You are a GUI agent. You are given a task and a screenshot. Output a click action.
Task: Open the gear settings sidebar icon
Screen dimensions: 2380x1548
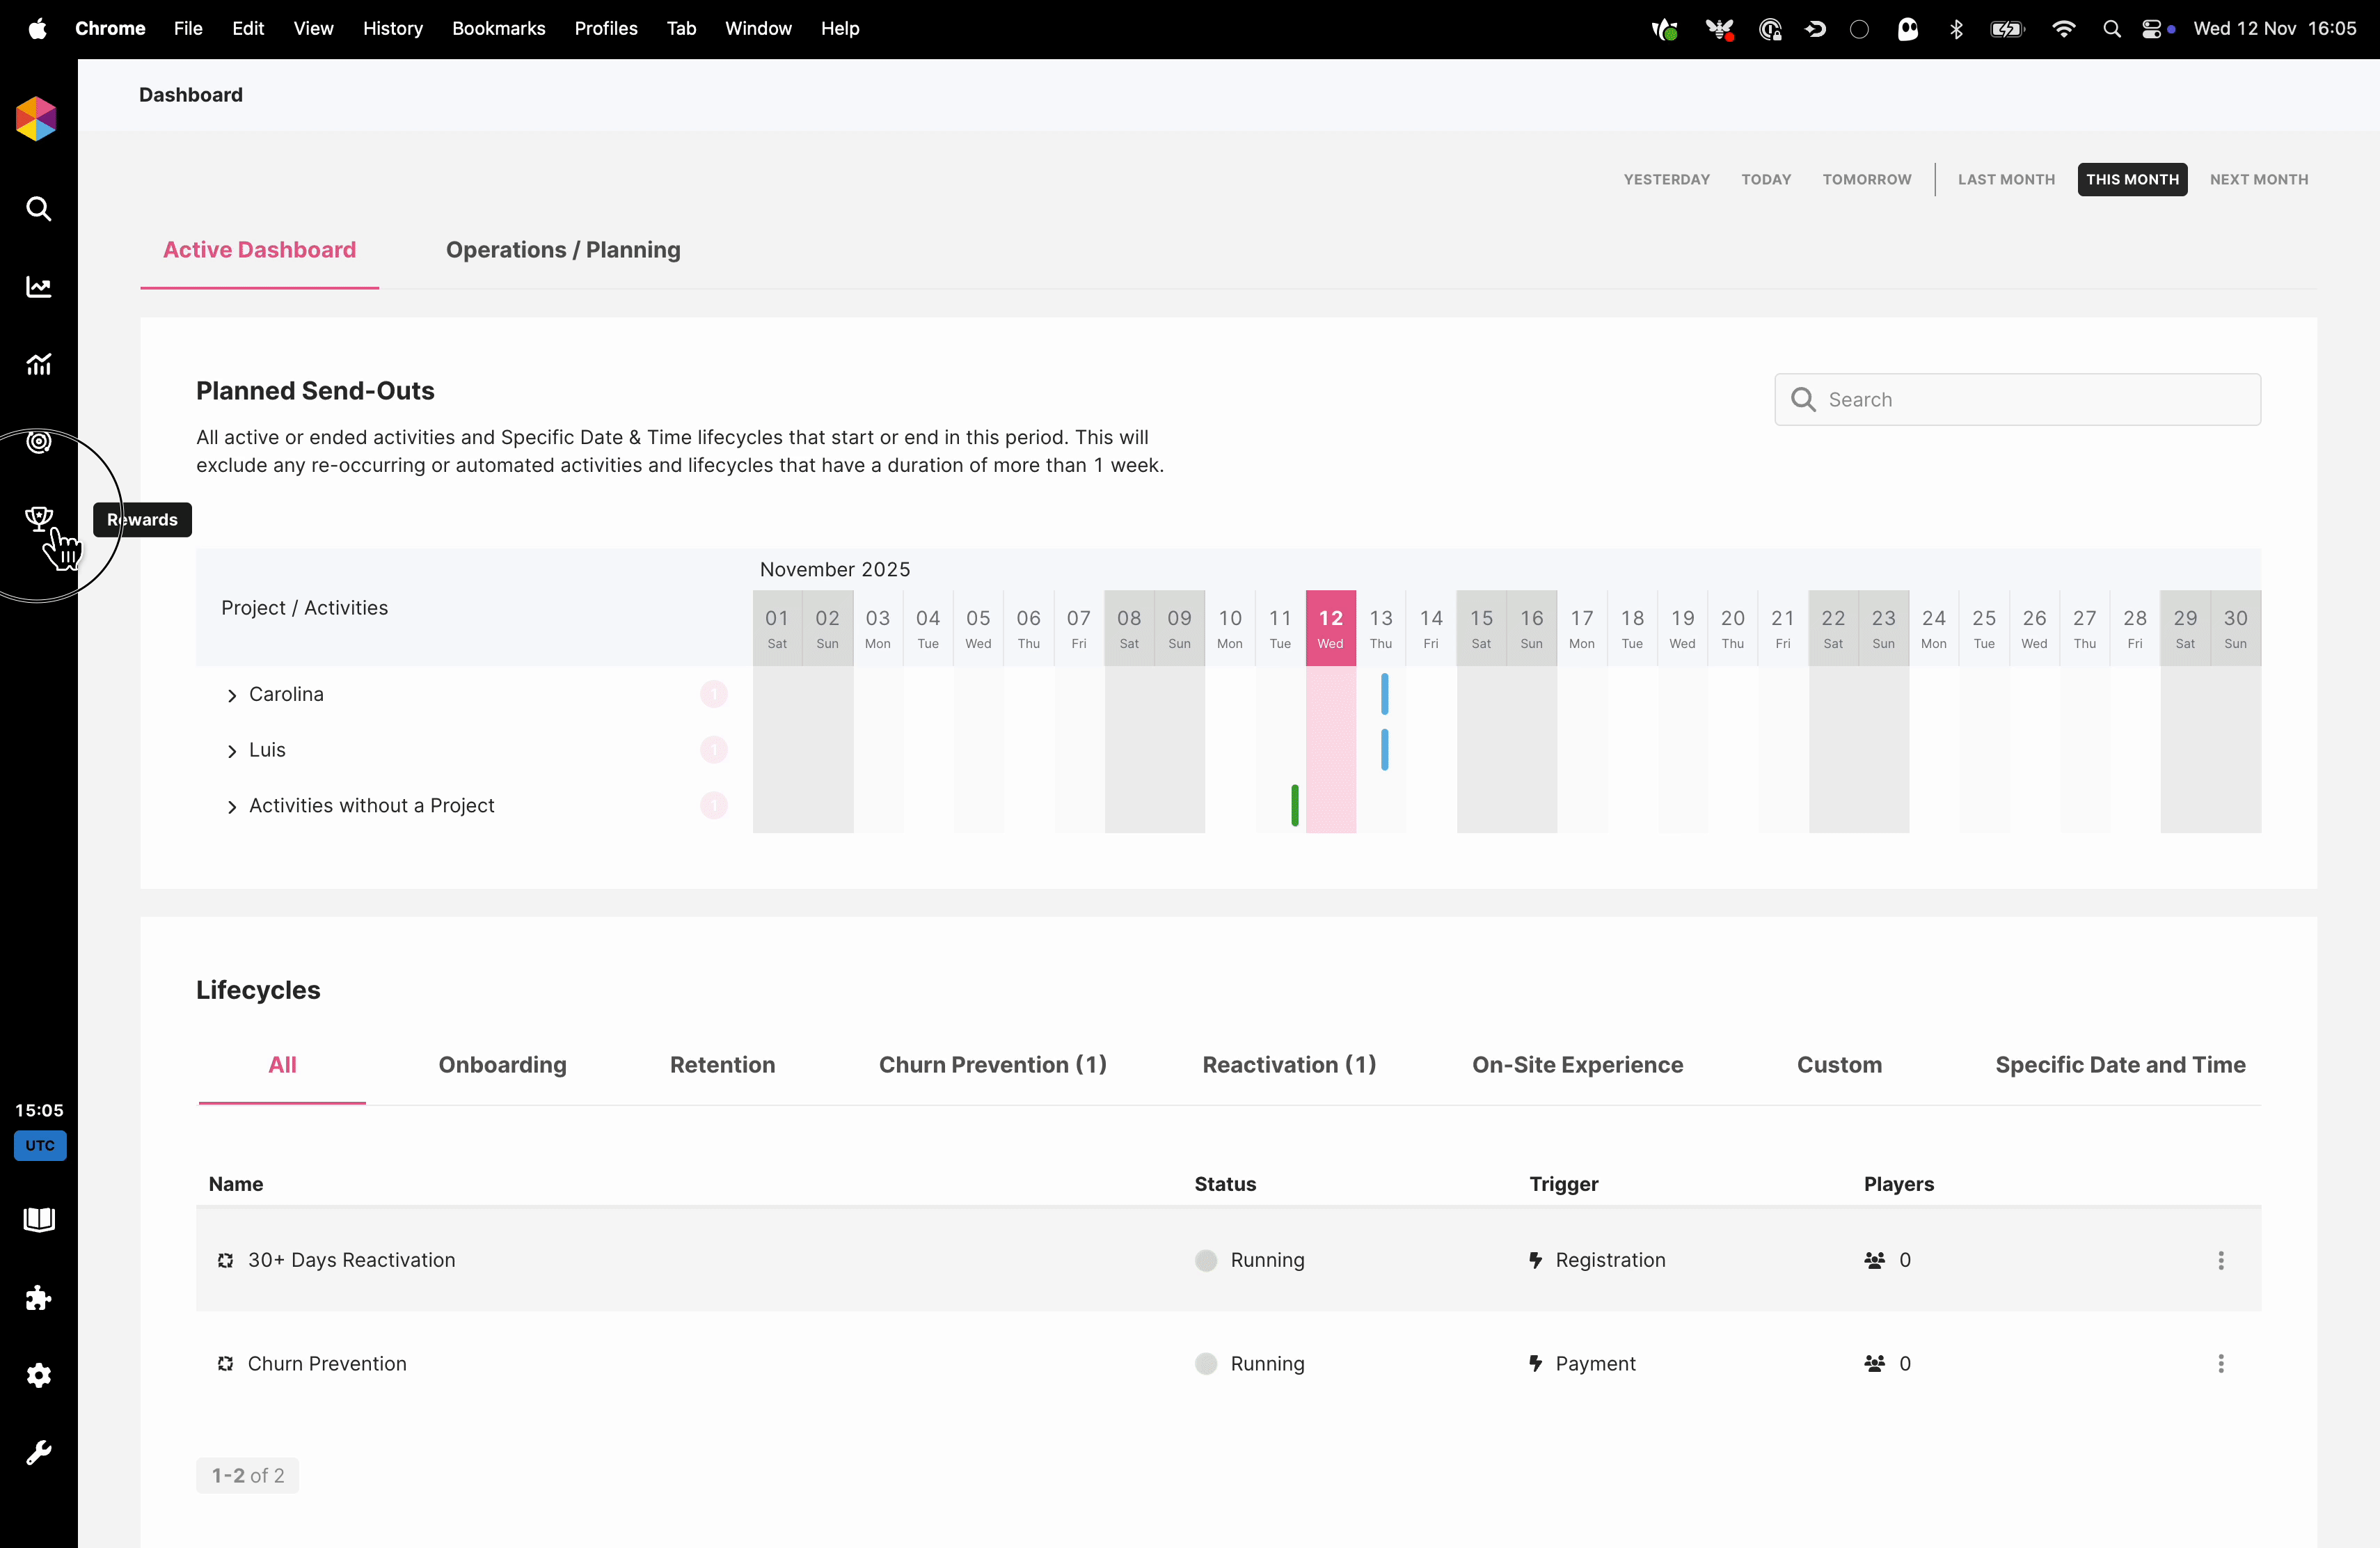(39, 1375)
